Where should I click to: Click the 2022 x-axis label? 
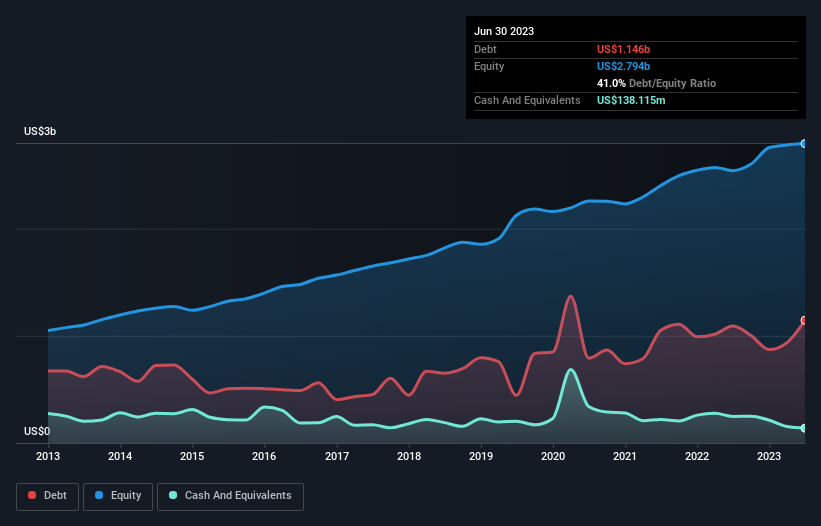(697, 456)
